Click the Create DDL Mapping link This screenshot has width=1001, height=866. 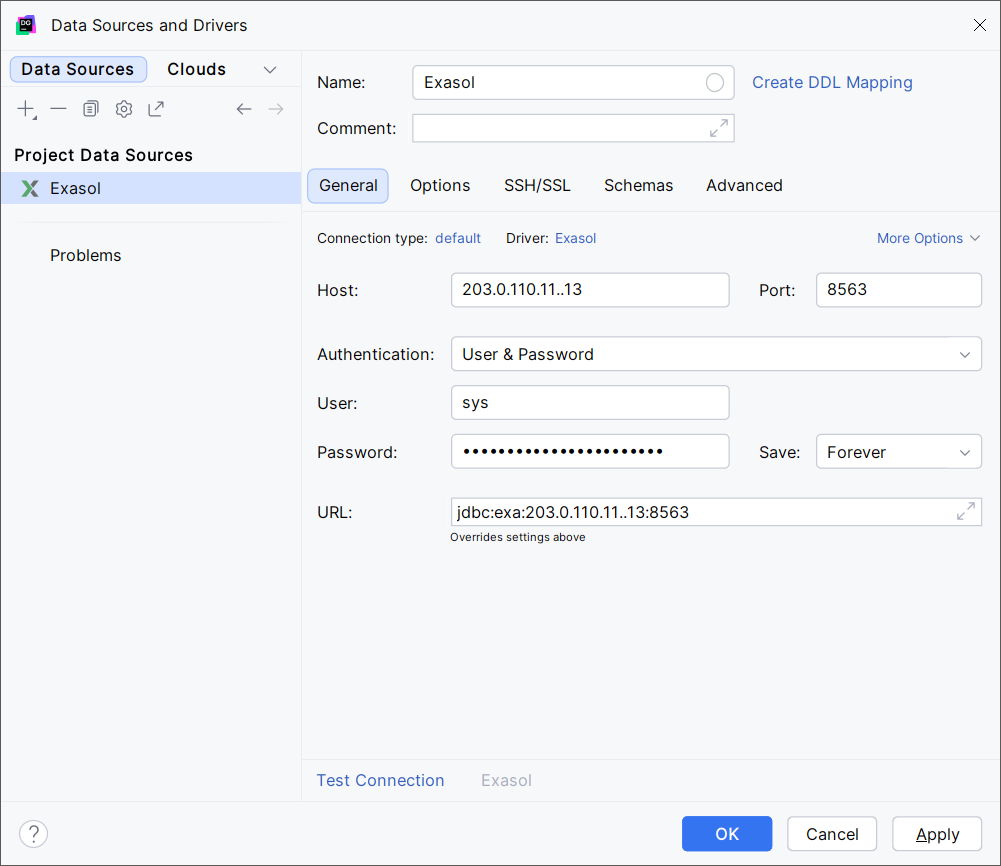(832, 82)
